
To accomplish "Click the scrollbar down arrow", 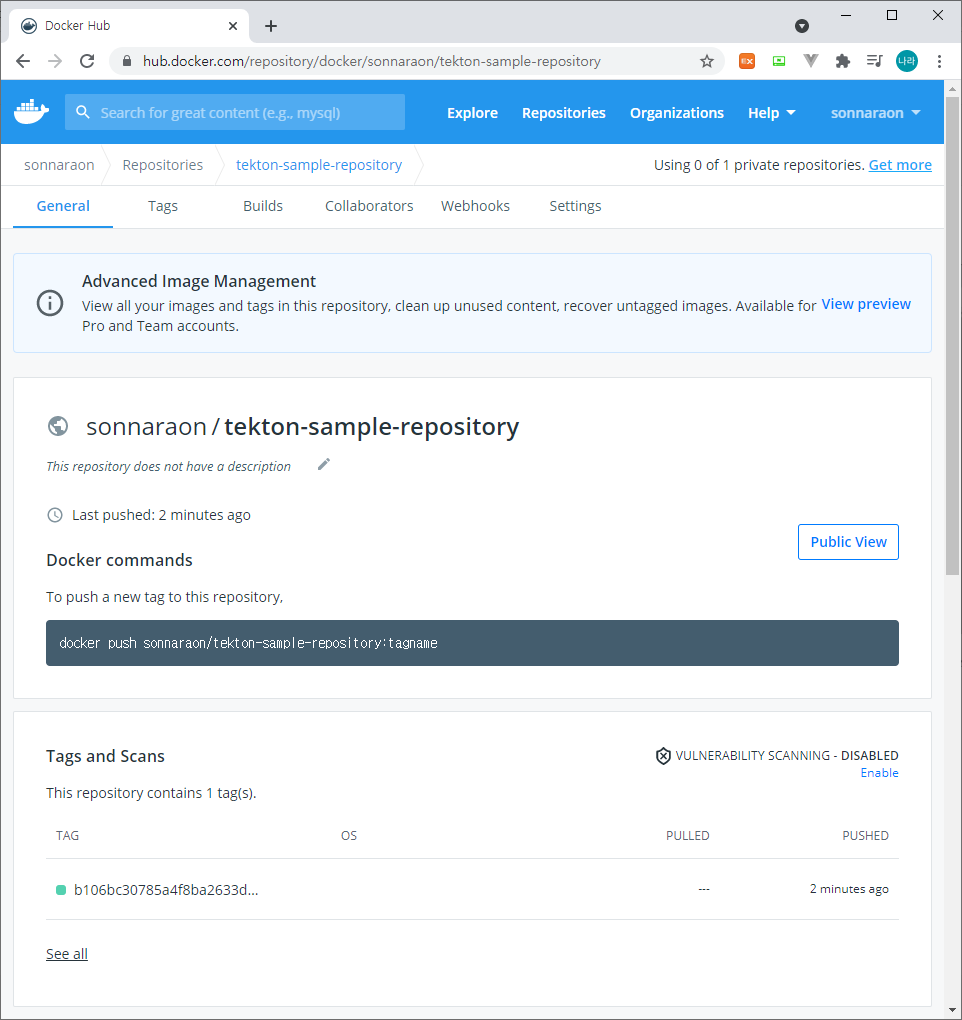I will click(952, 1010).
